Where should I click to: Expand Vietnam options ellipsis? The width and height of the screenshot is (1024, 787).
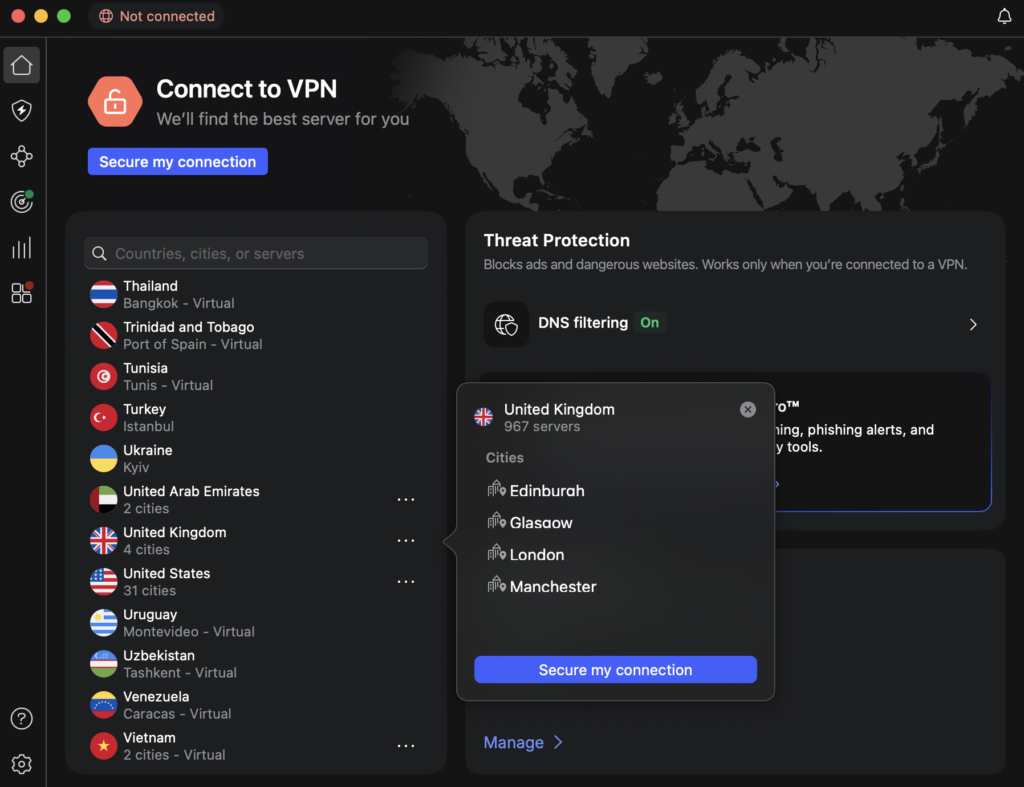point(406,746)
